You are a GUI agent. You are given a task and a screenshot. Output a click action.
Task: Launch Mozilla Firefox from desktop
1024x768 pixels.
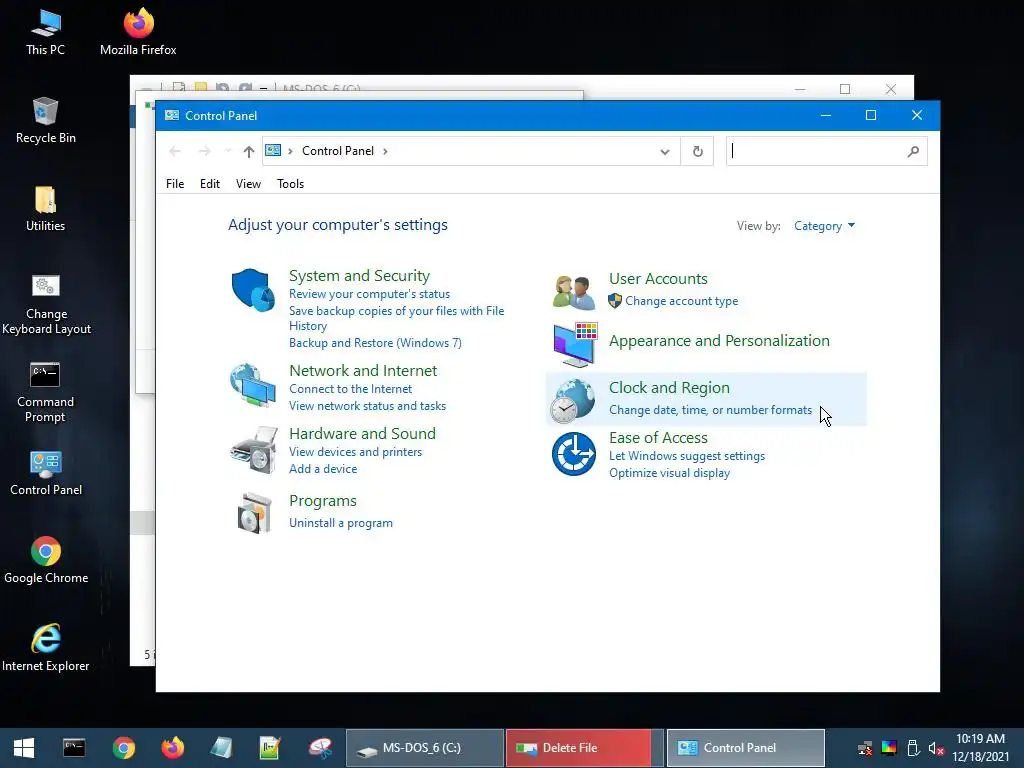pos(138,32)
